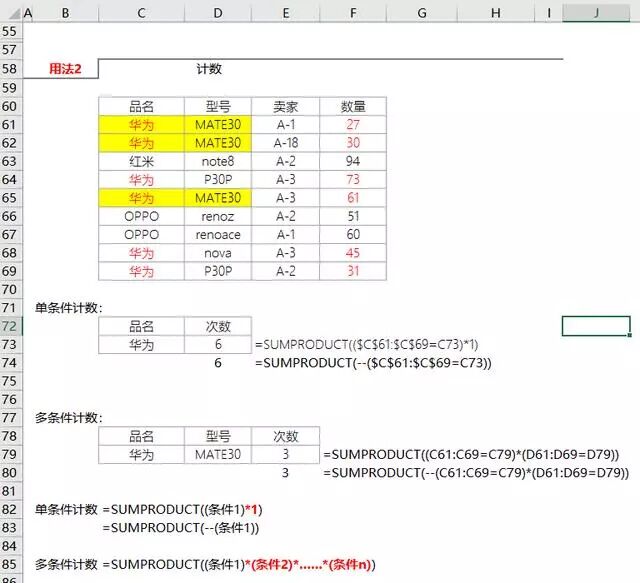The width and height of the screenshot is (640, 583).
Task: Select column D header
Action: point(218,13)
